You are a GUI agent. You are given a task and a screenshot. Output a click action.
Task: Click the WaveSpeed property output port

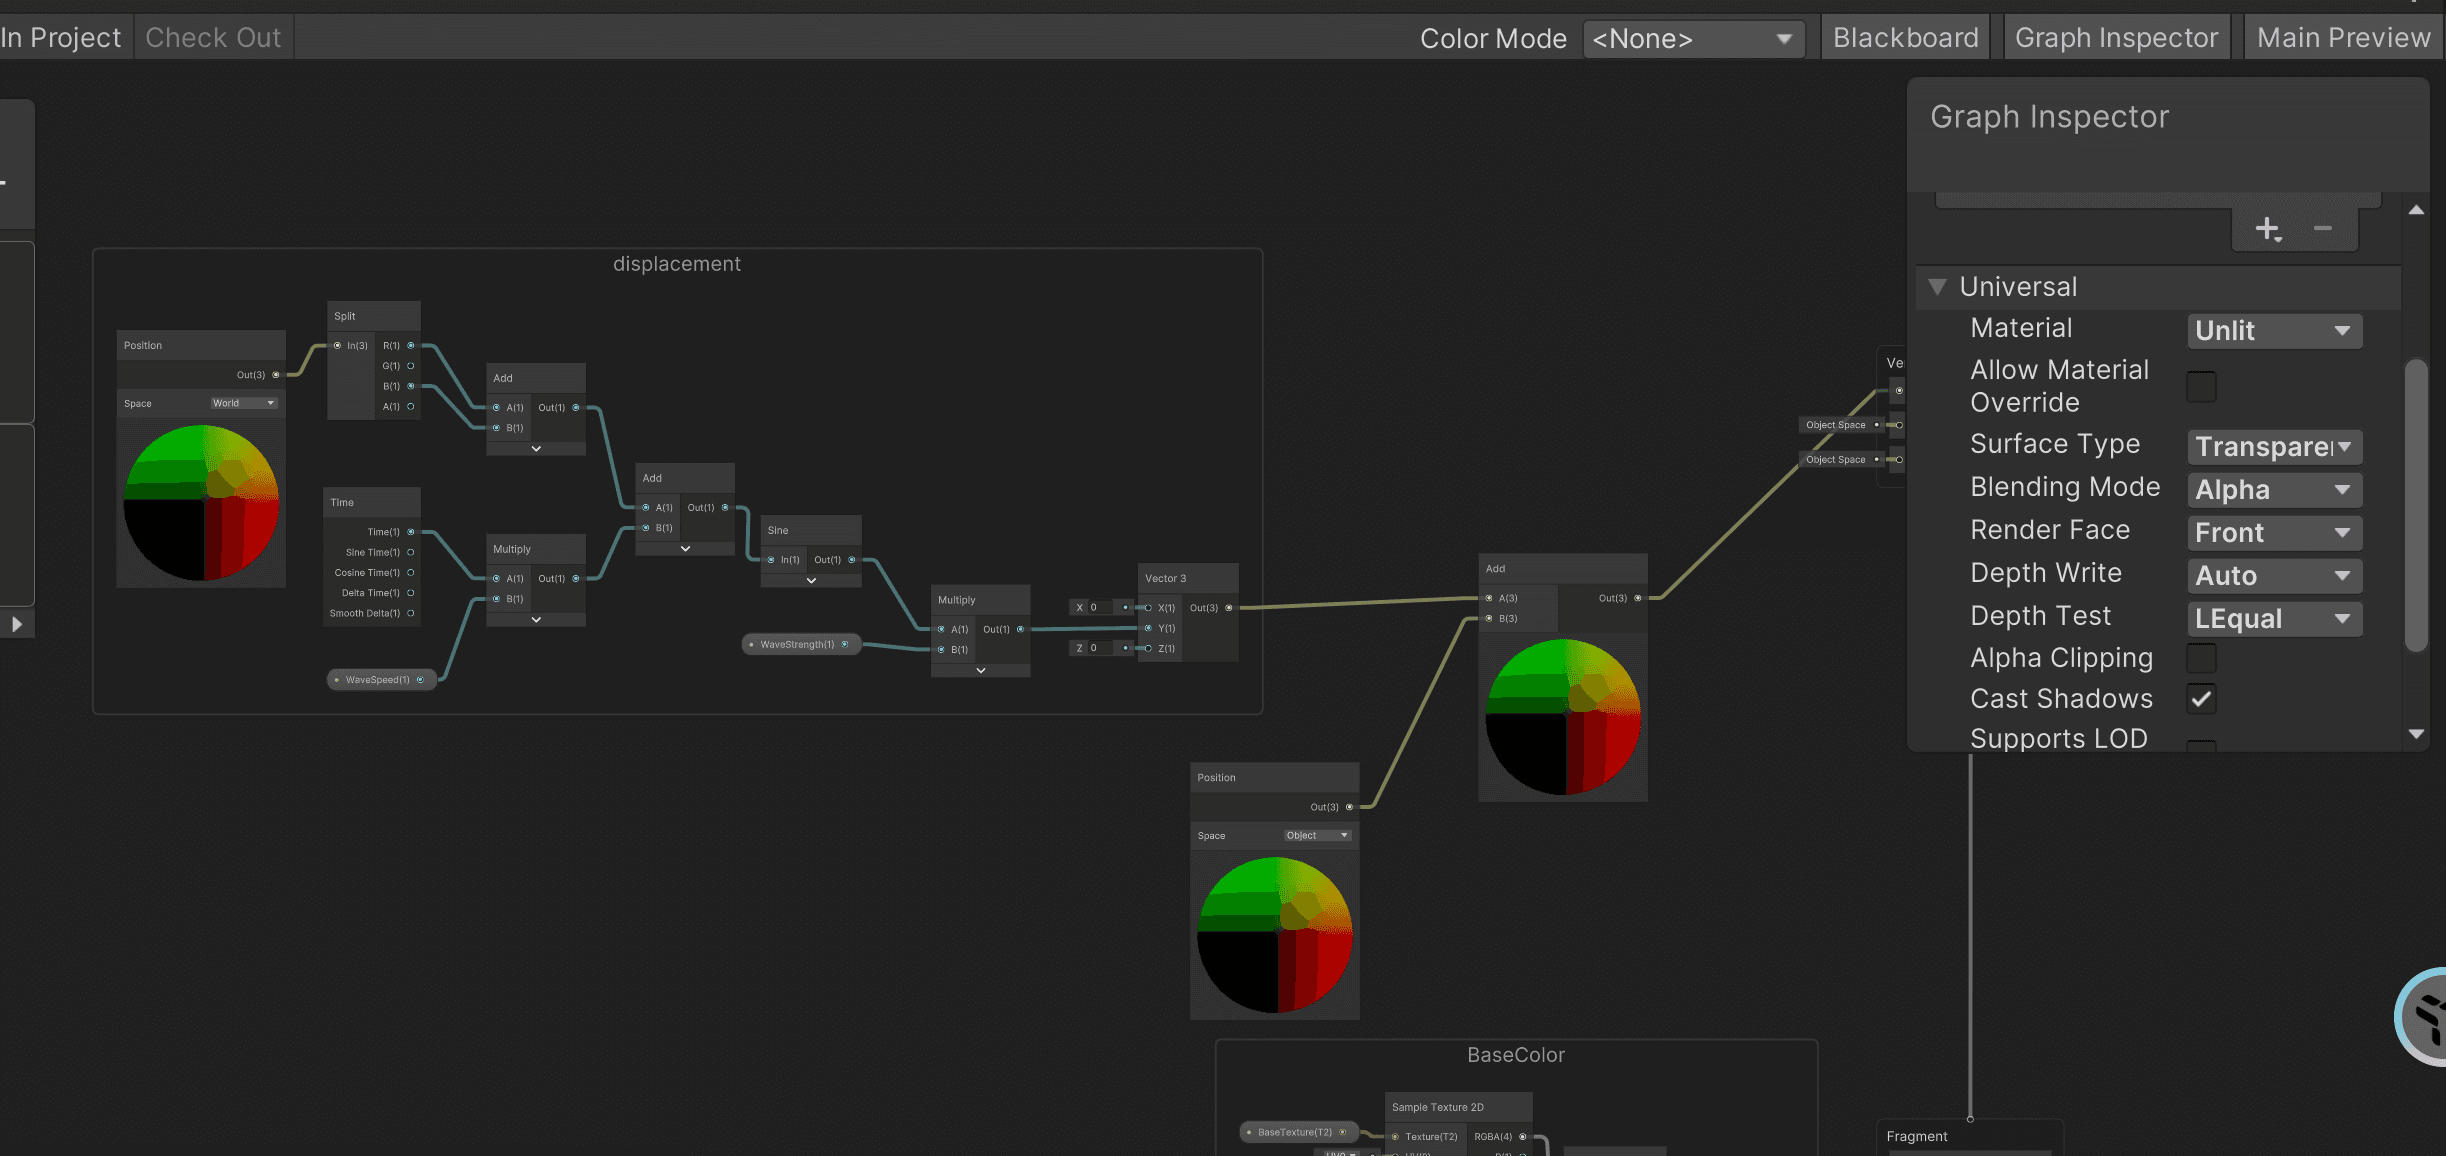point(420,680)
